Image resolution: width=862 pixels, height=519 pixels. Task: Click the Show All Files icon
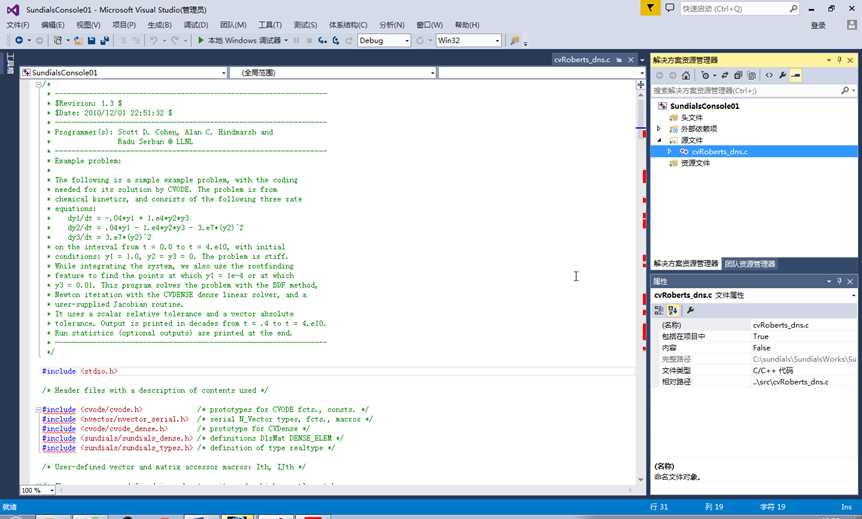[x=752, y=75]
